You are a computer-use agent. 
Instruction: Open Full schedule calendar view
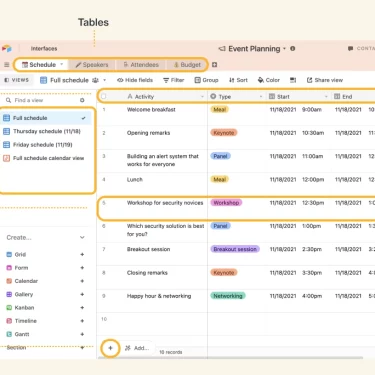tap(45, 158)
